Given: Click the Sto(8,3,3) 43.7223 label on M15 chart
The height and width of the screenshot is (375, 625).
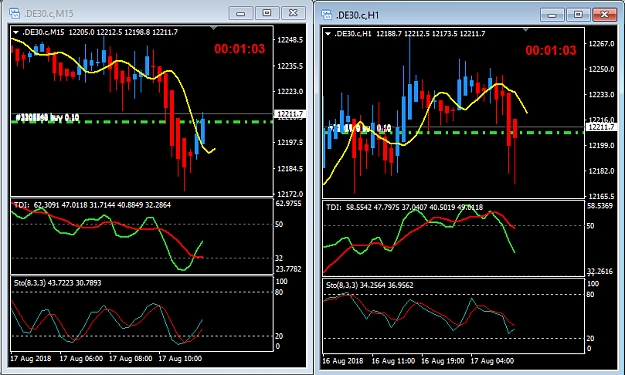Looking at the screenshot, I should 57,283.
